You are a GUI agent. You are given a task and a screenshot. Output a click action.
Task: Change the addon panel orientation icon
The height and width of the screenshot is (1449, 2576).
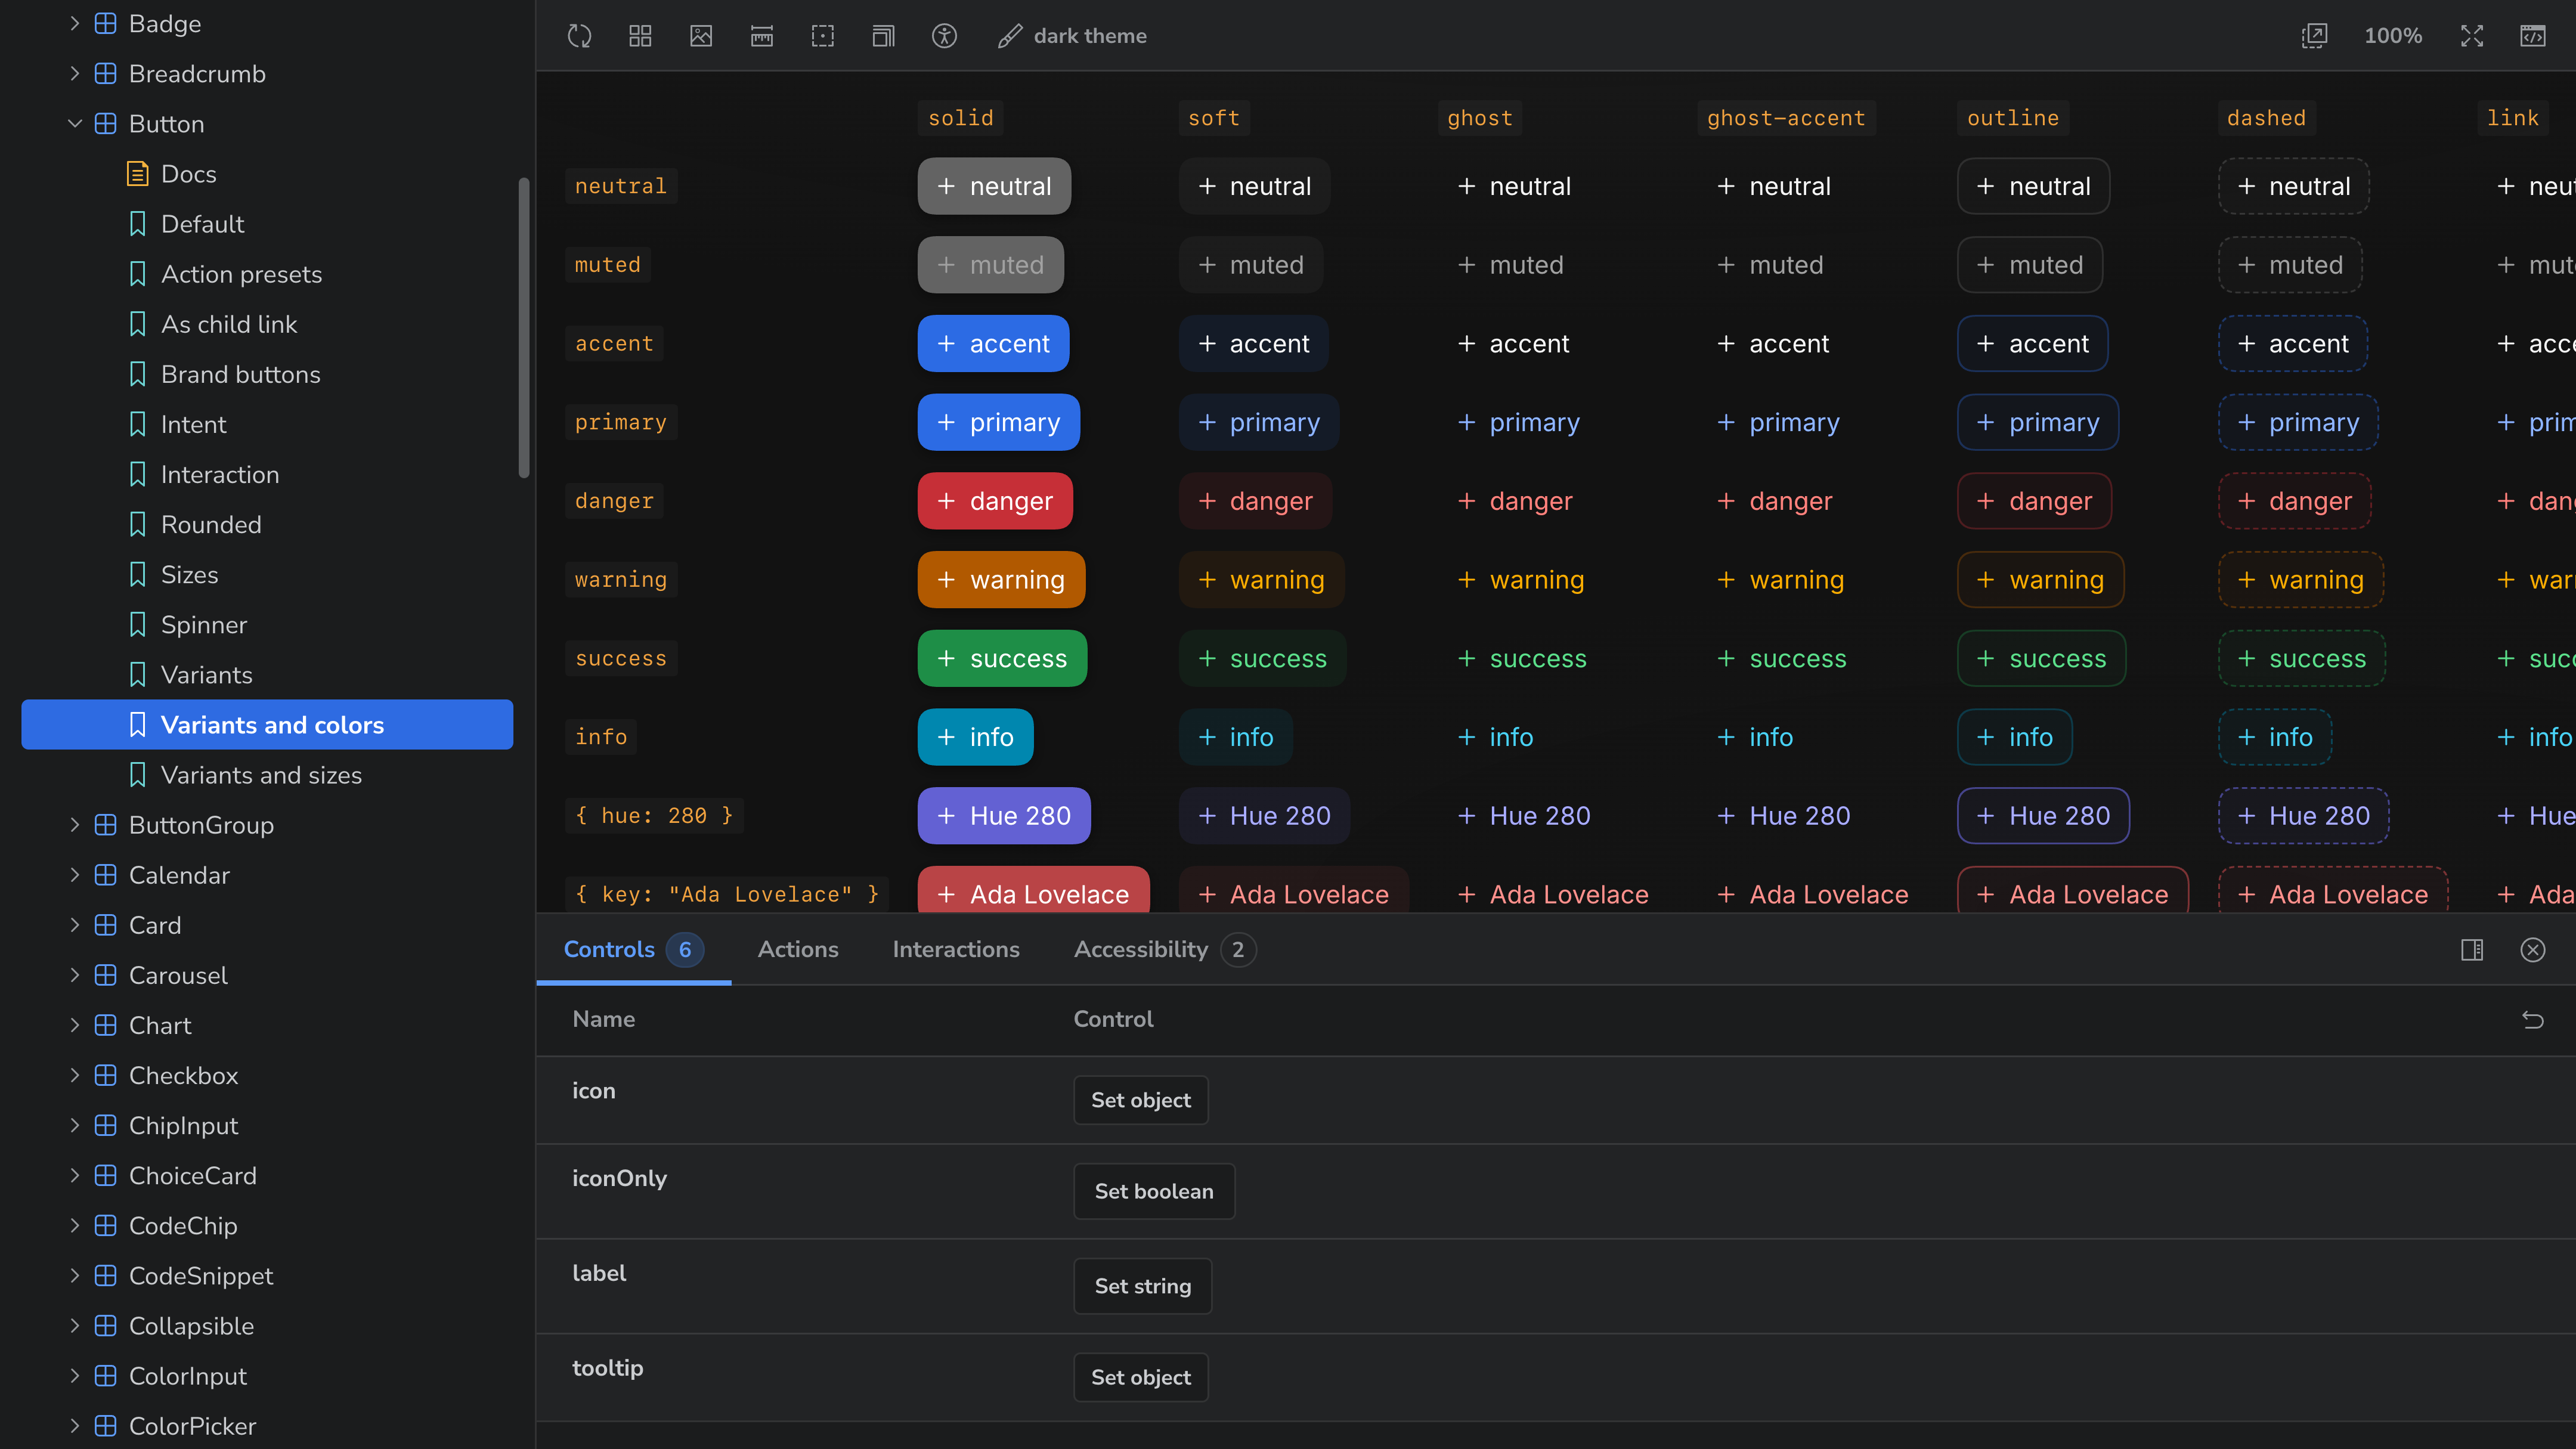2472,950
